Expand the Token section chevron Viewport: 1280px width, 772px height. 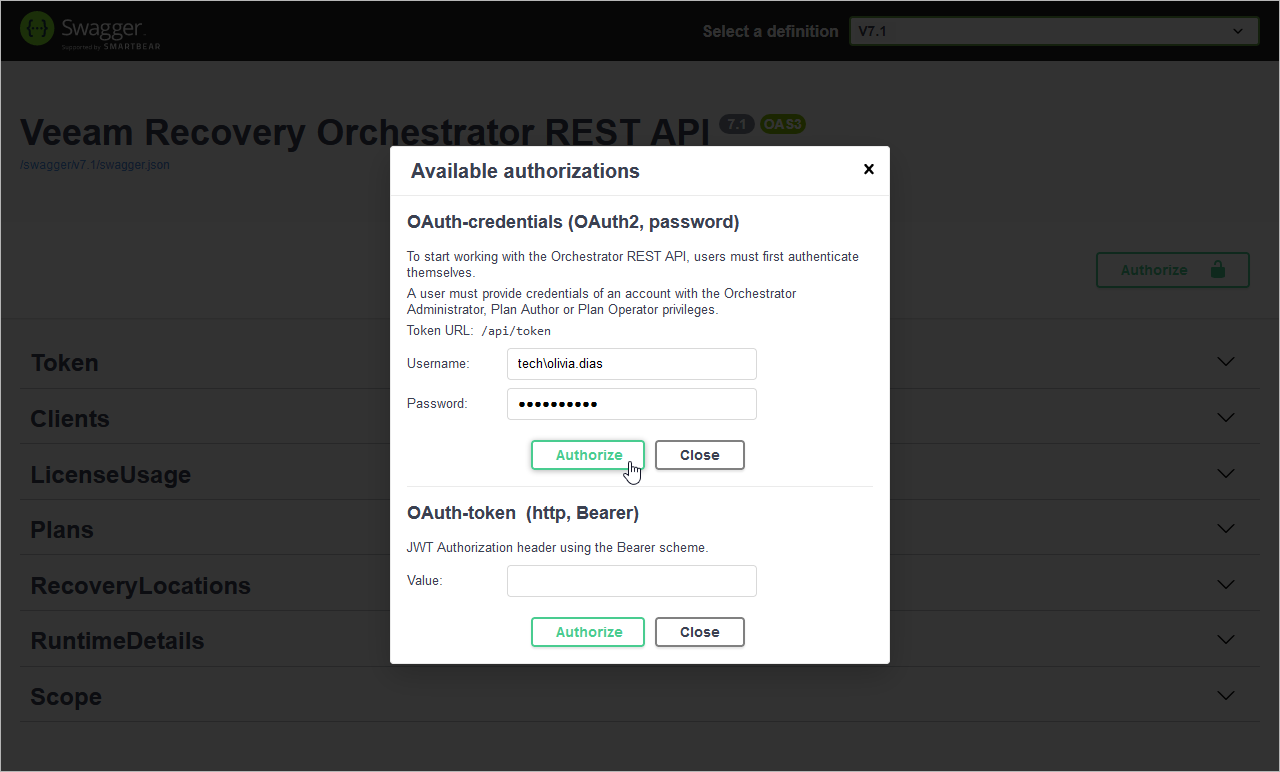click(1226, 362)
